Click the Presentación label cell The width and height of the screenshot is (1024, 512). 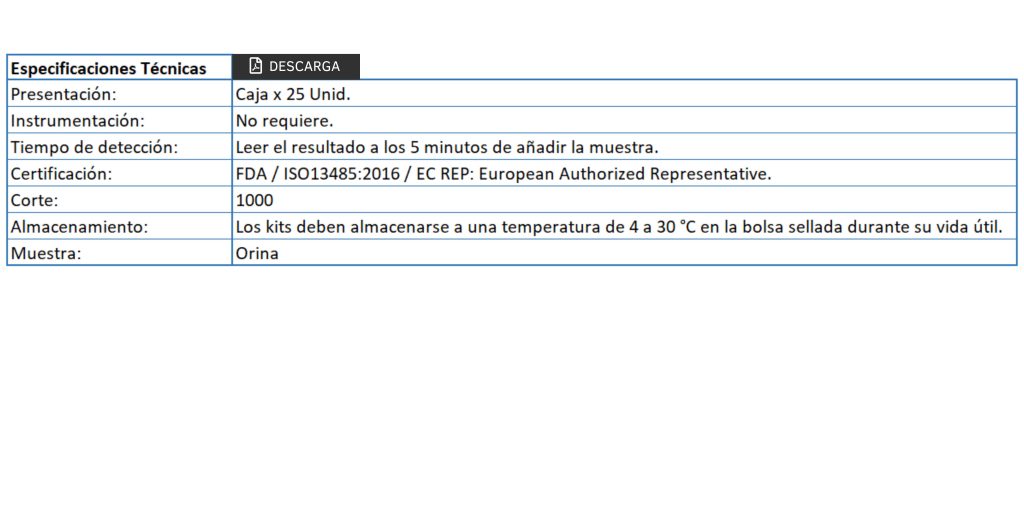point(120,94)
